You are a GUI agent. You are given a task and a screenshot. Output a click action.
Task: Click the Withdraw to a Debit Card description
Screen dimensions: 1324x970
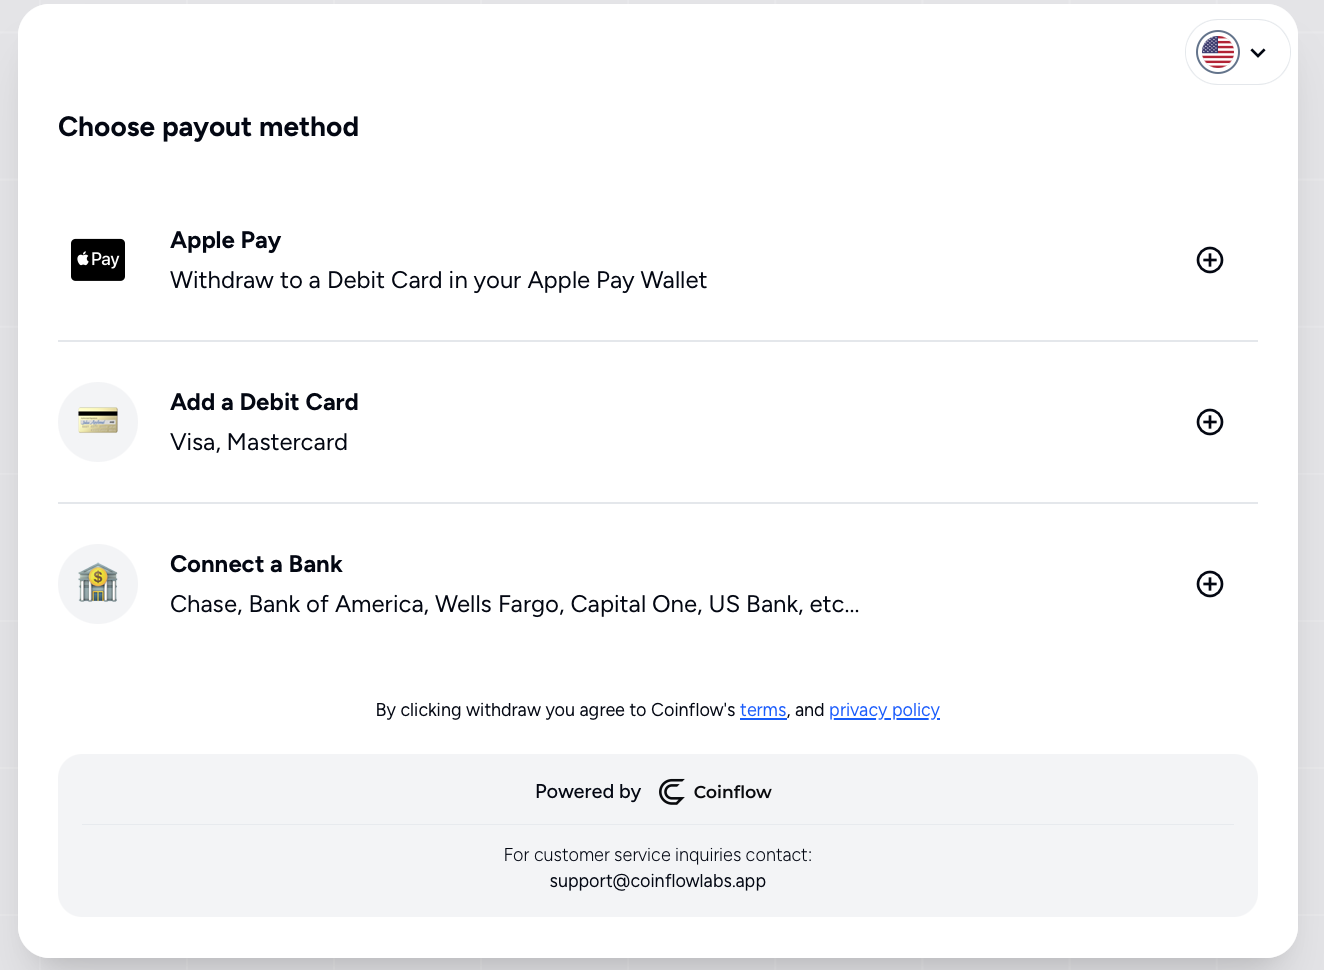click(438, 281)
